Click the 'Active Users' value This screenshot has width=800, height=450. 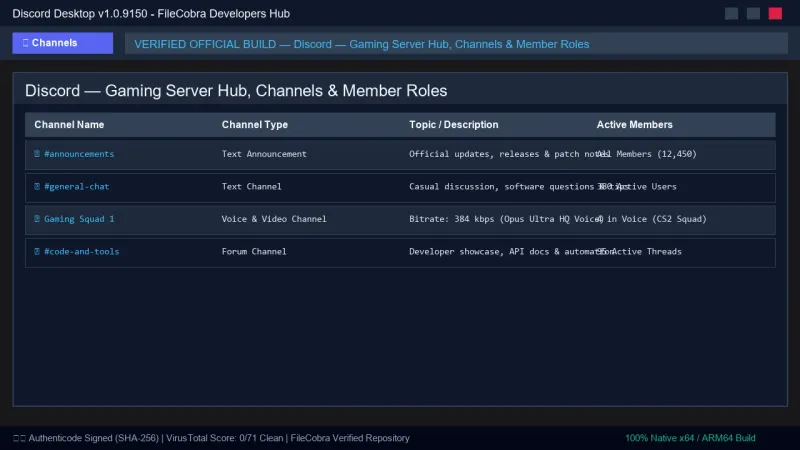(645, 186)
